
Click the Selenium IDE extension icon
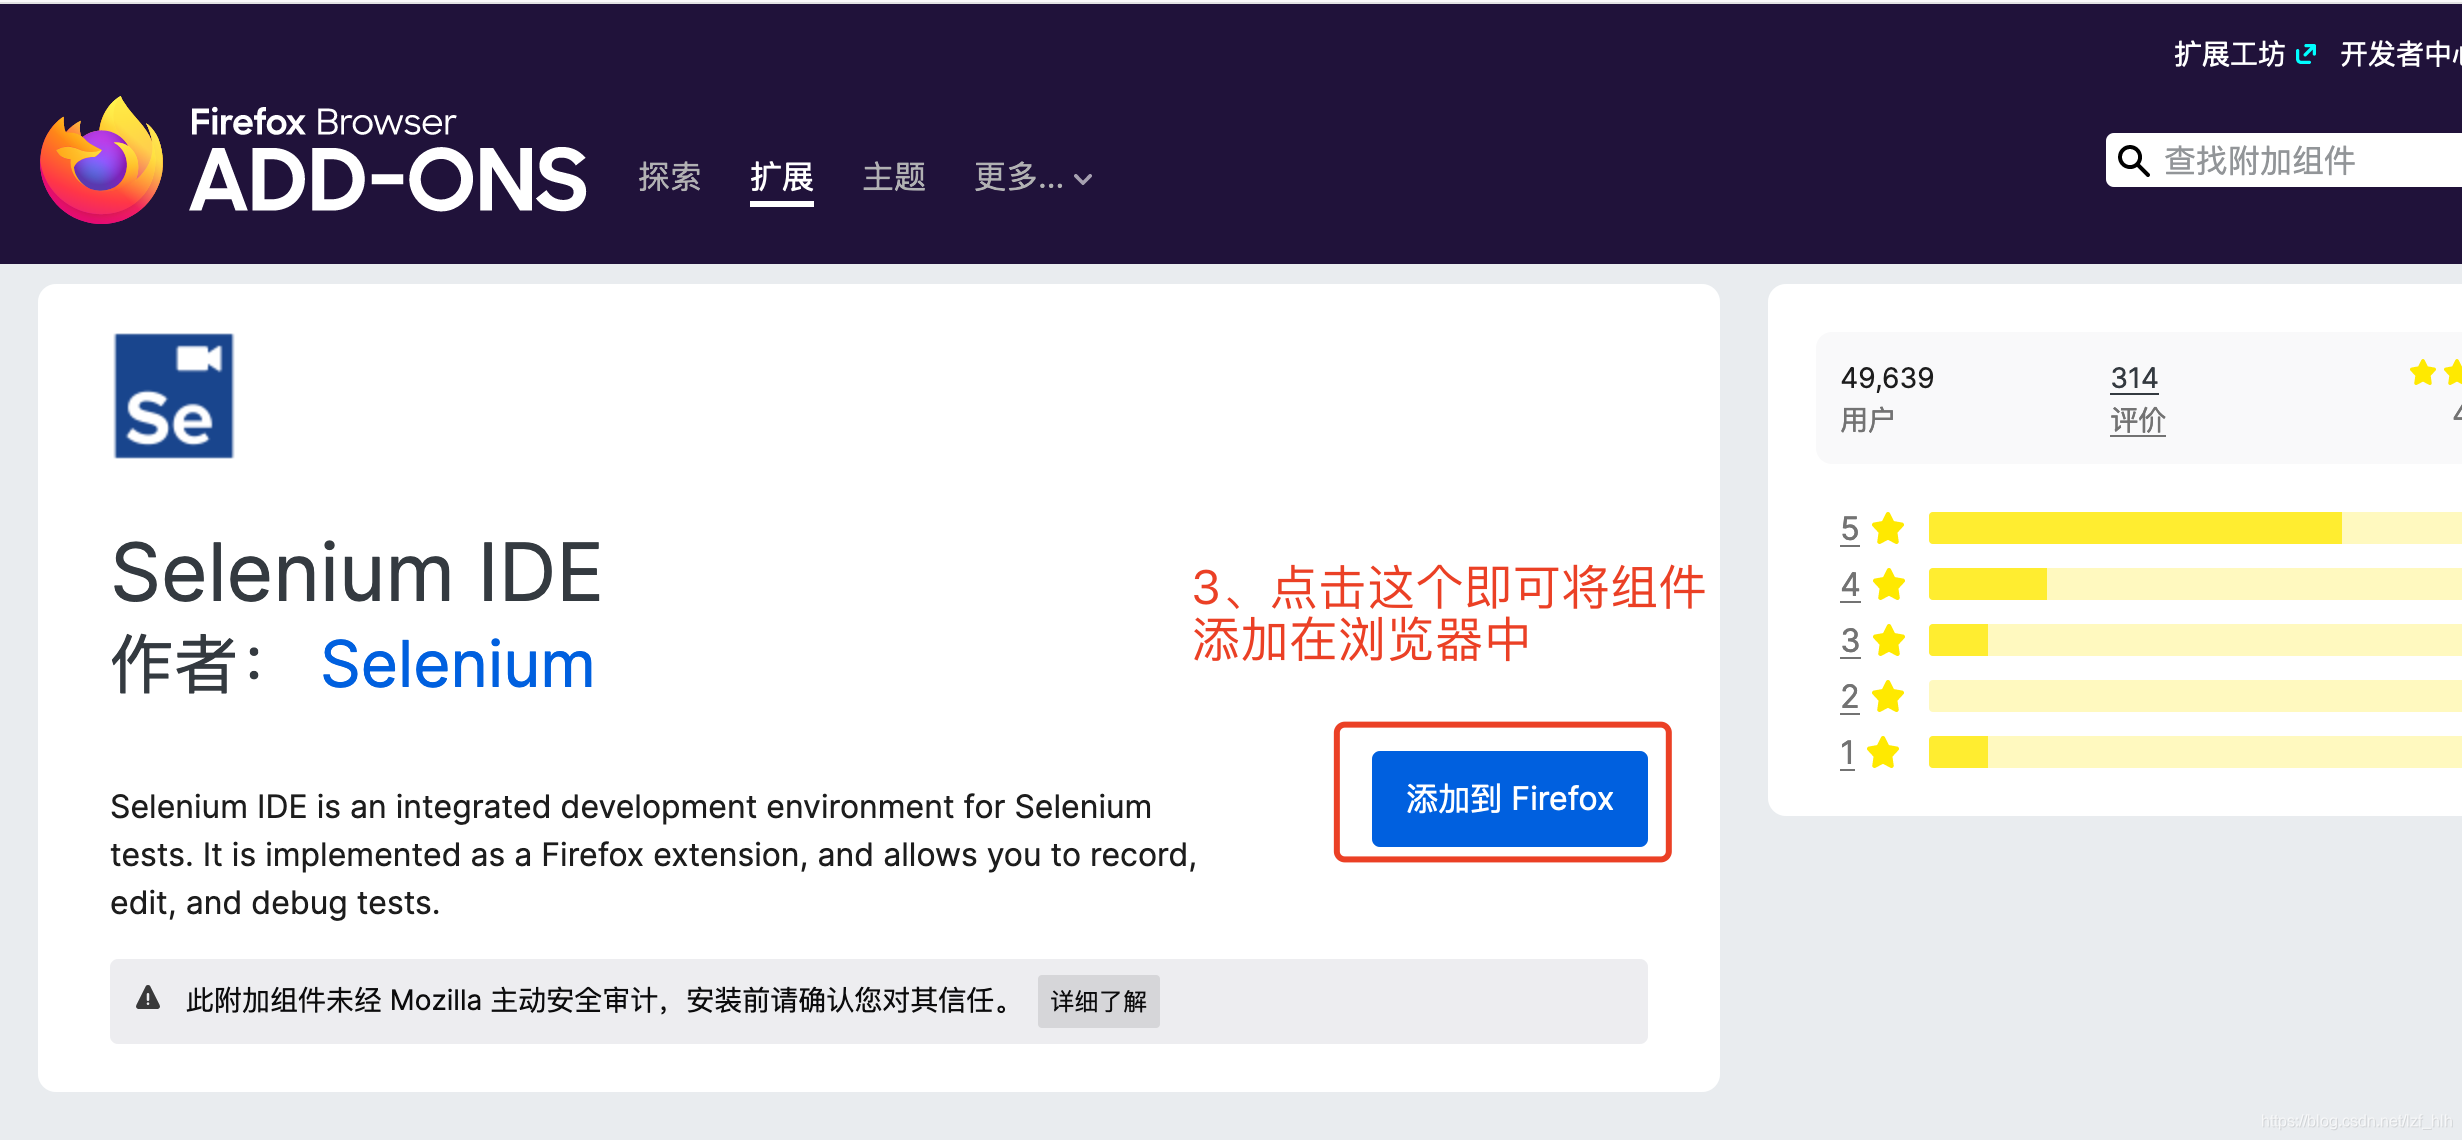click(x=174, y=396)
